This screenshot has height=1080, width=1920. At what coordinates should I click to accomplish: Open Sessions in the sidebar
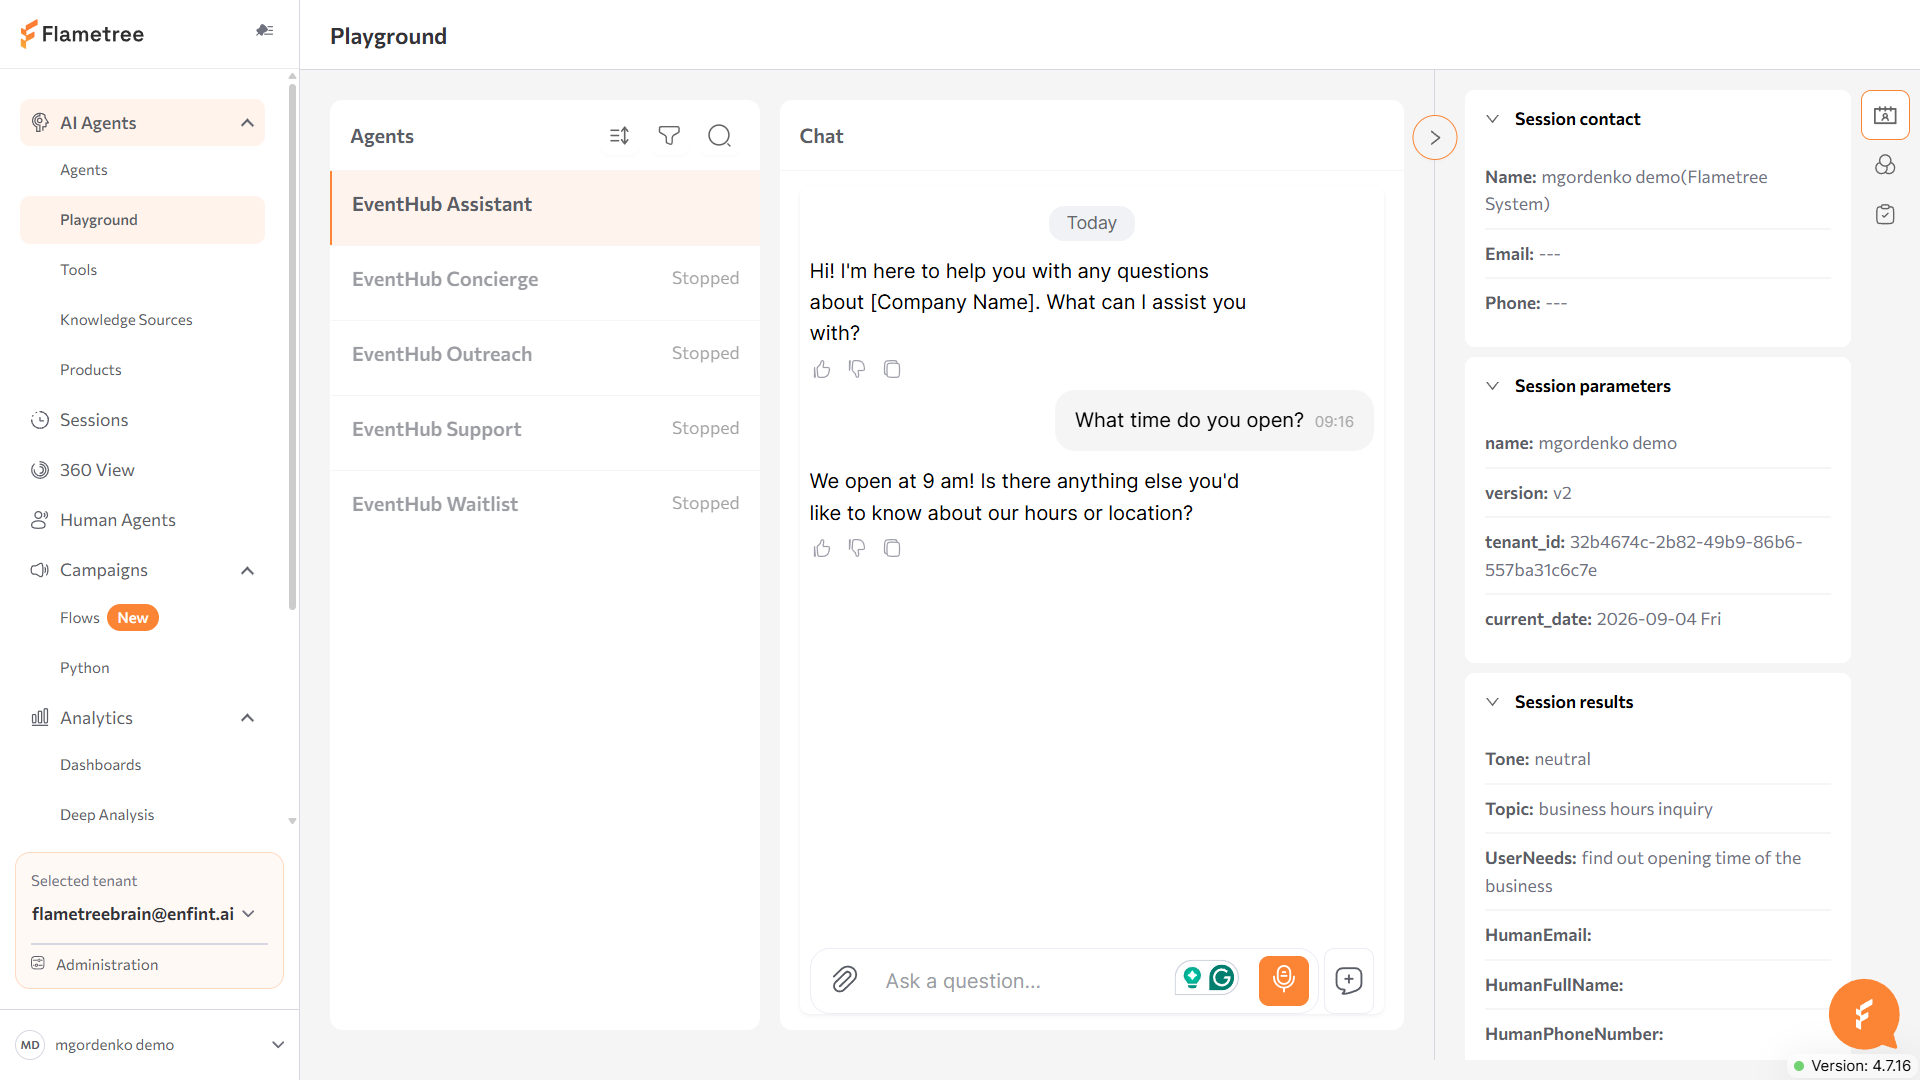coord(94,420)
